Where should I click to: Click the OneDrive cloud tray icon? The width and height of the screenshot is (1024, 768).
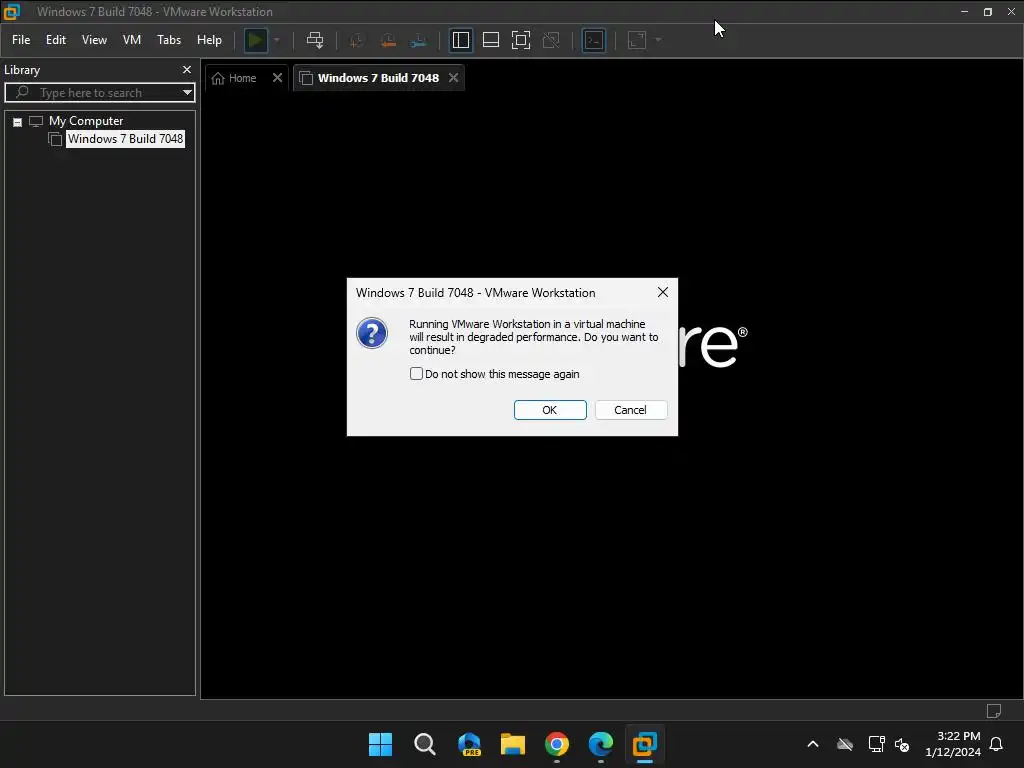pyautogui.click(x=845, y=744)
